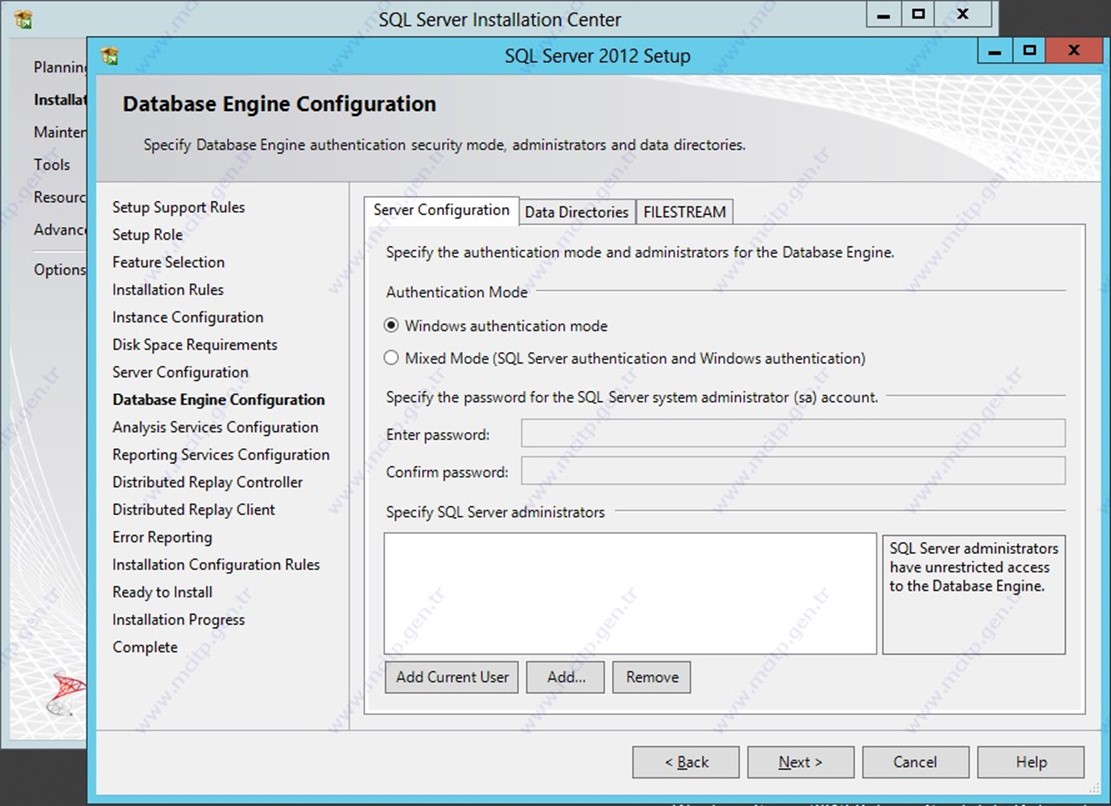Select Maintenance in Installation Center sidebar
Screen dimensions: 1111x806
point(60,132)
